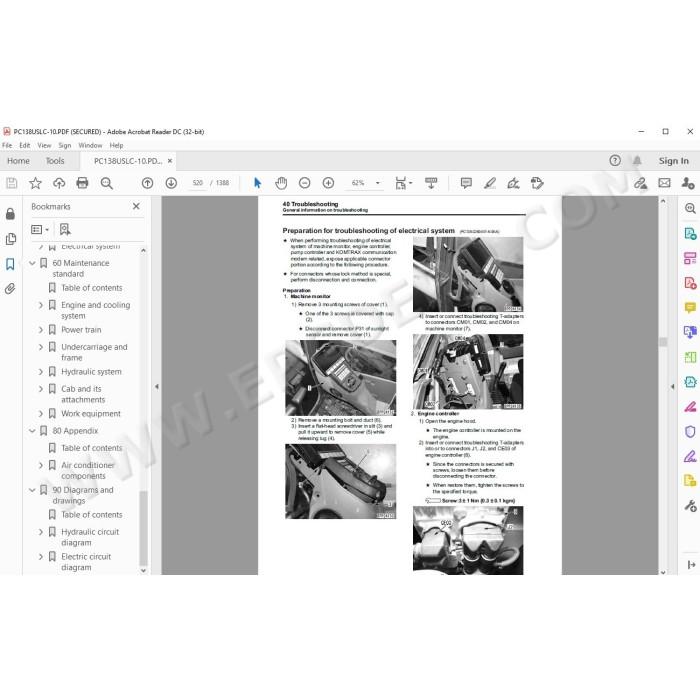This screenshot has height=700, width=700.
Task: Close the Bookmarks panel
Action: click(x=136, y=206)
